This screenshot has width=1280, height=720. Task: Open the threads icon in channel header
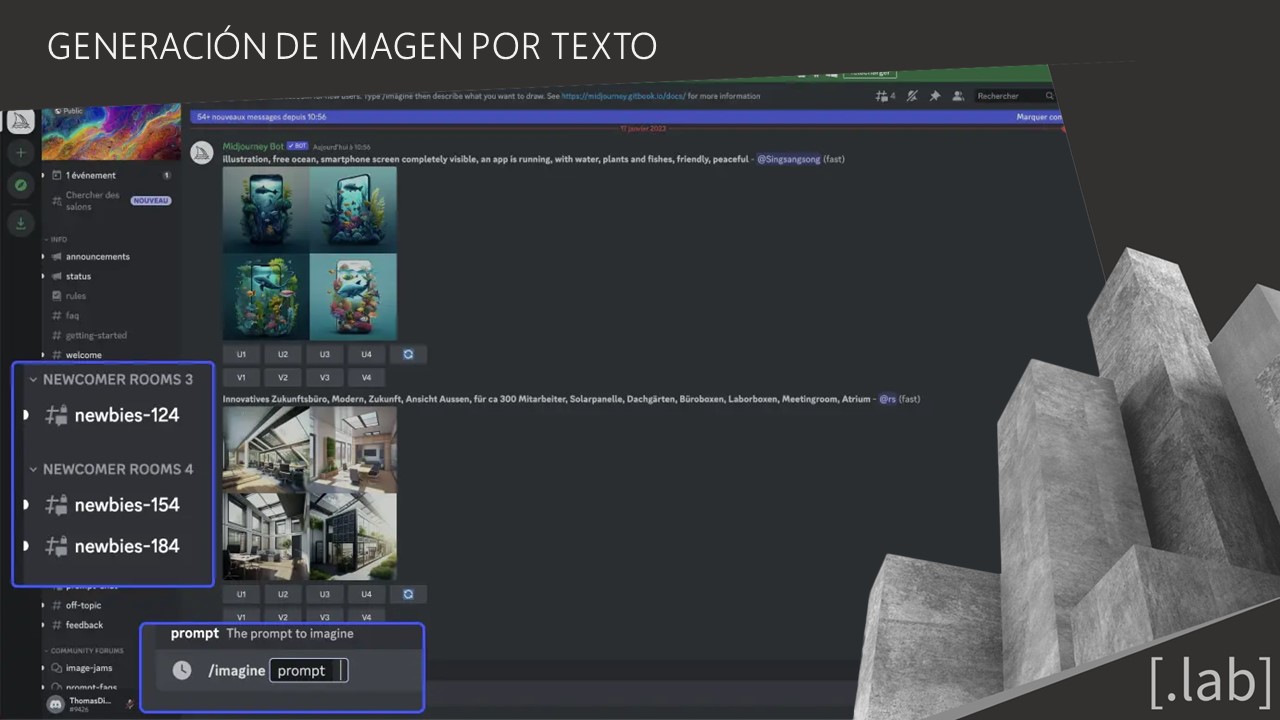pos(884,96)
